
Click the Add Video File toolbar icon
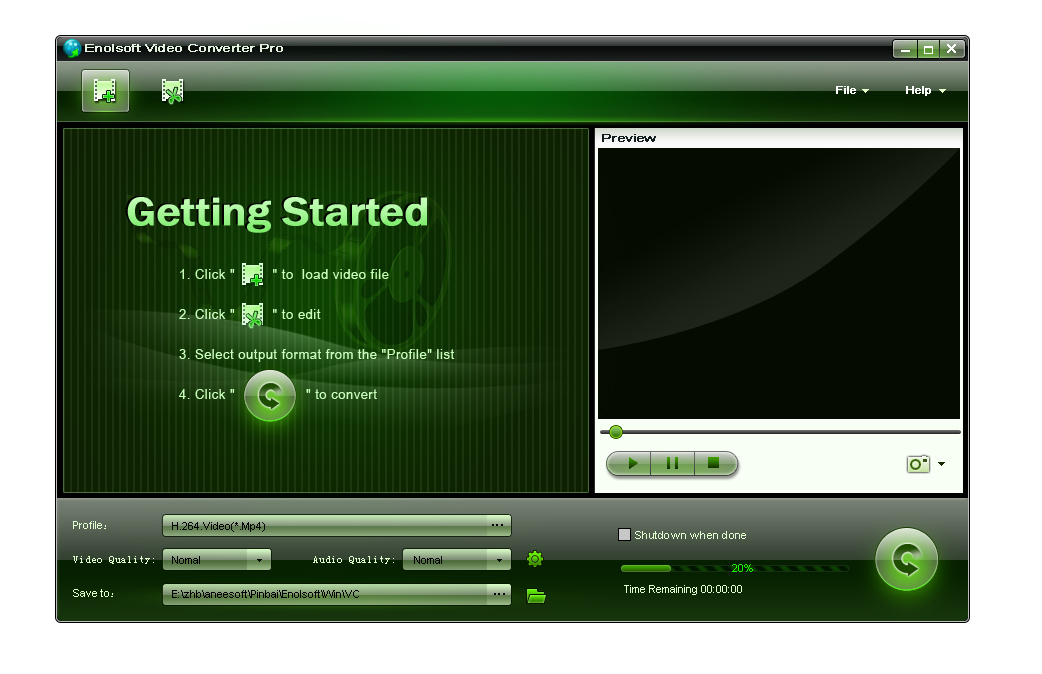105,91
